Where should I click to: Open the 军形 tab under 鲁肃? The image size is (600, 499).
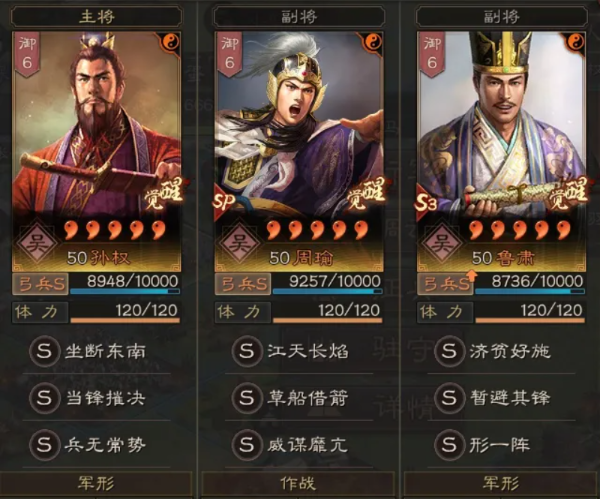[501, 484]
